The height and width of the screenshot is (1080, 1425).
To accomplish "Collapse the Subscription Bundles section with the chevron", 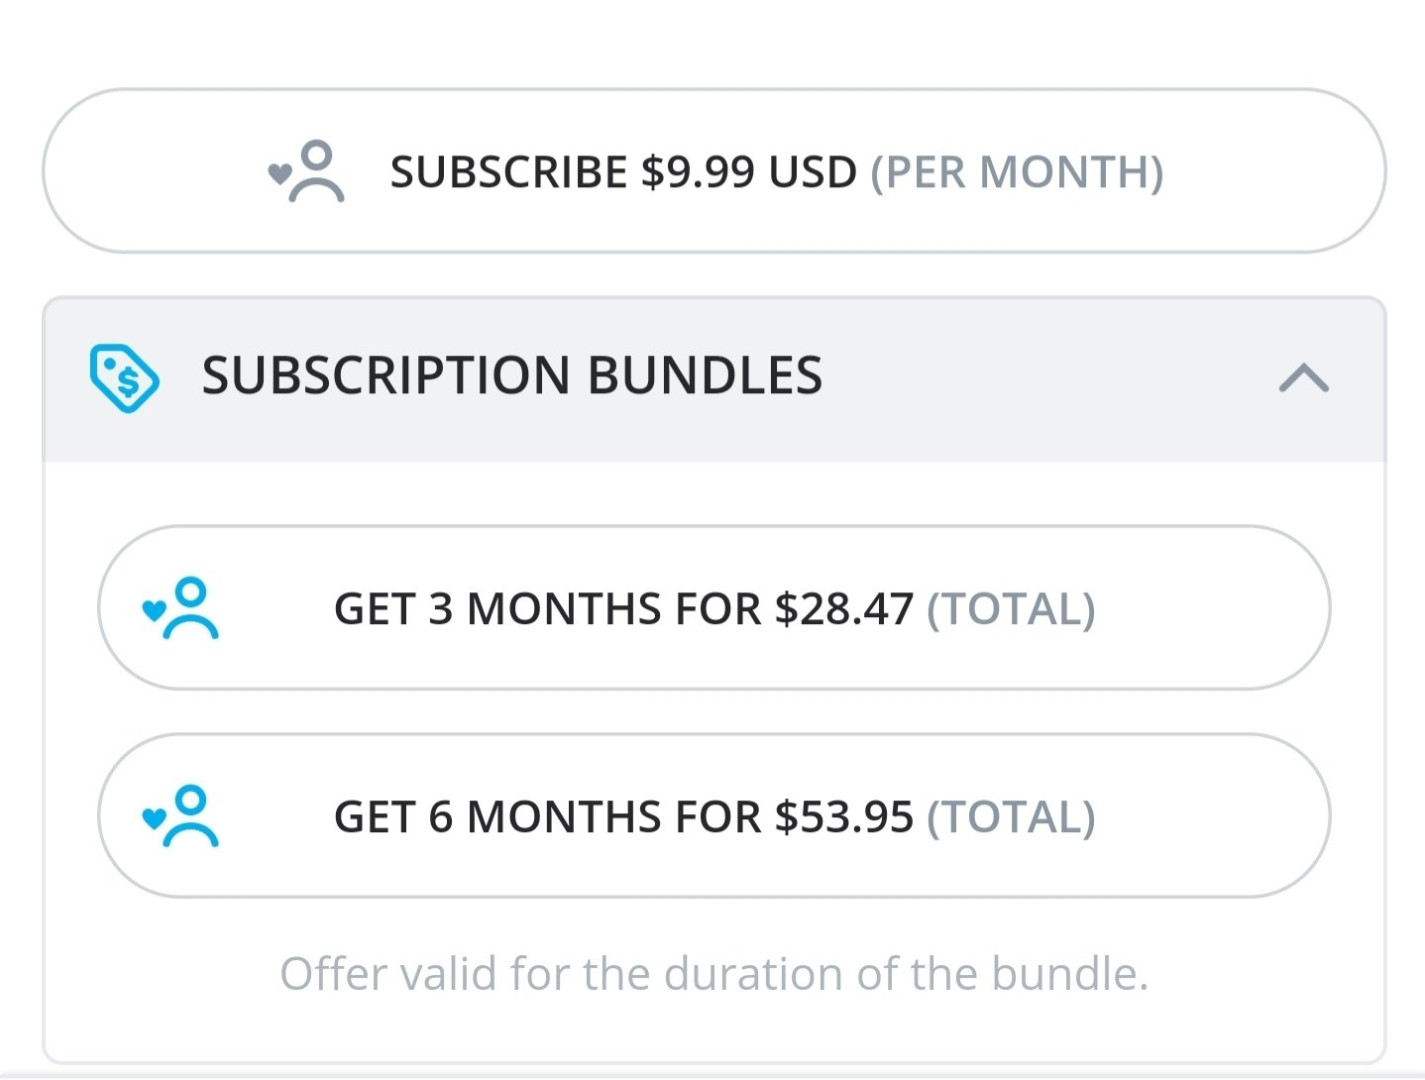I will click(x=1303, y=378).
